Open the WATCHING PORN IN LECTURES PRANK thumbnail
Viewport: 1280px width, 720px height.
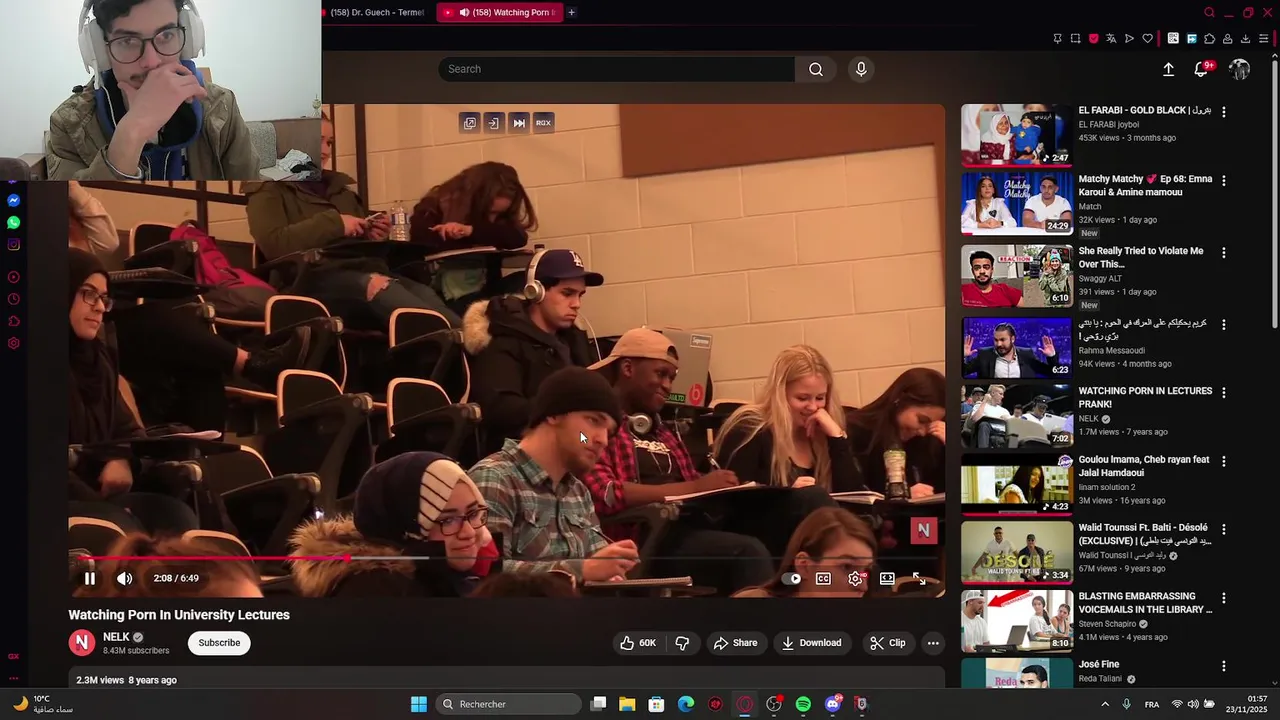click(x=1017, y=416)
